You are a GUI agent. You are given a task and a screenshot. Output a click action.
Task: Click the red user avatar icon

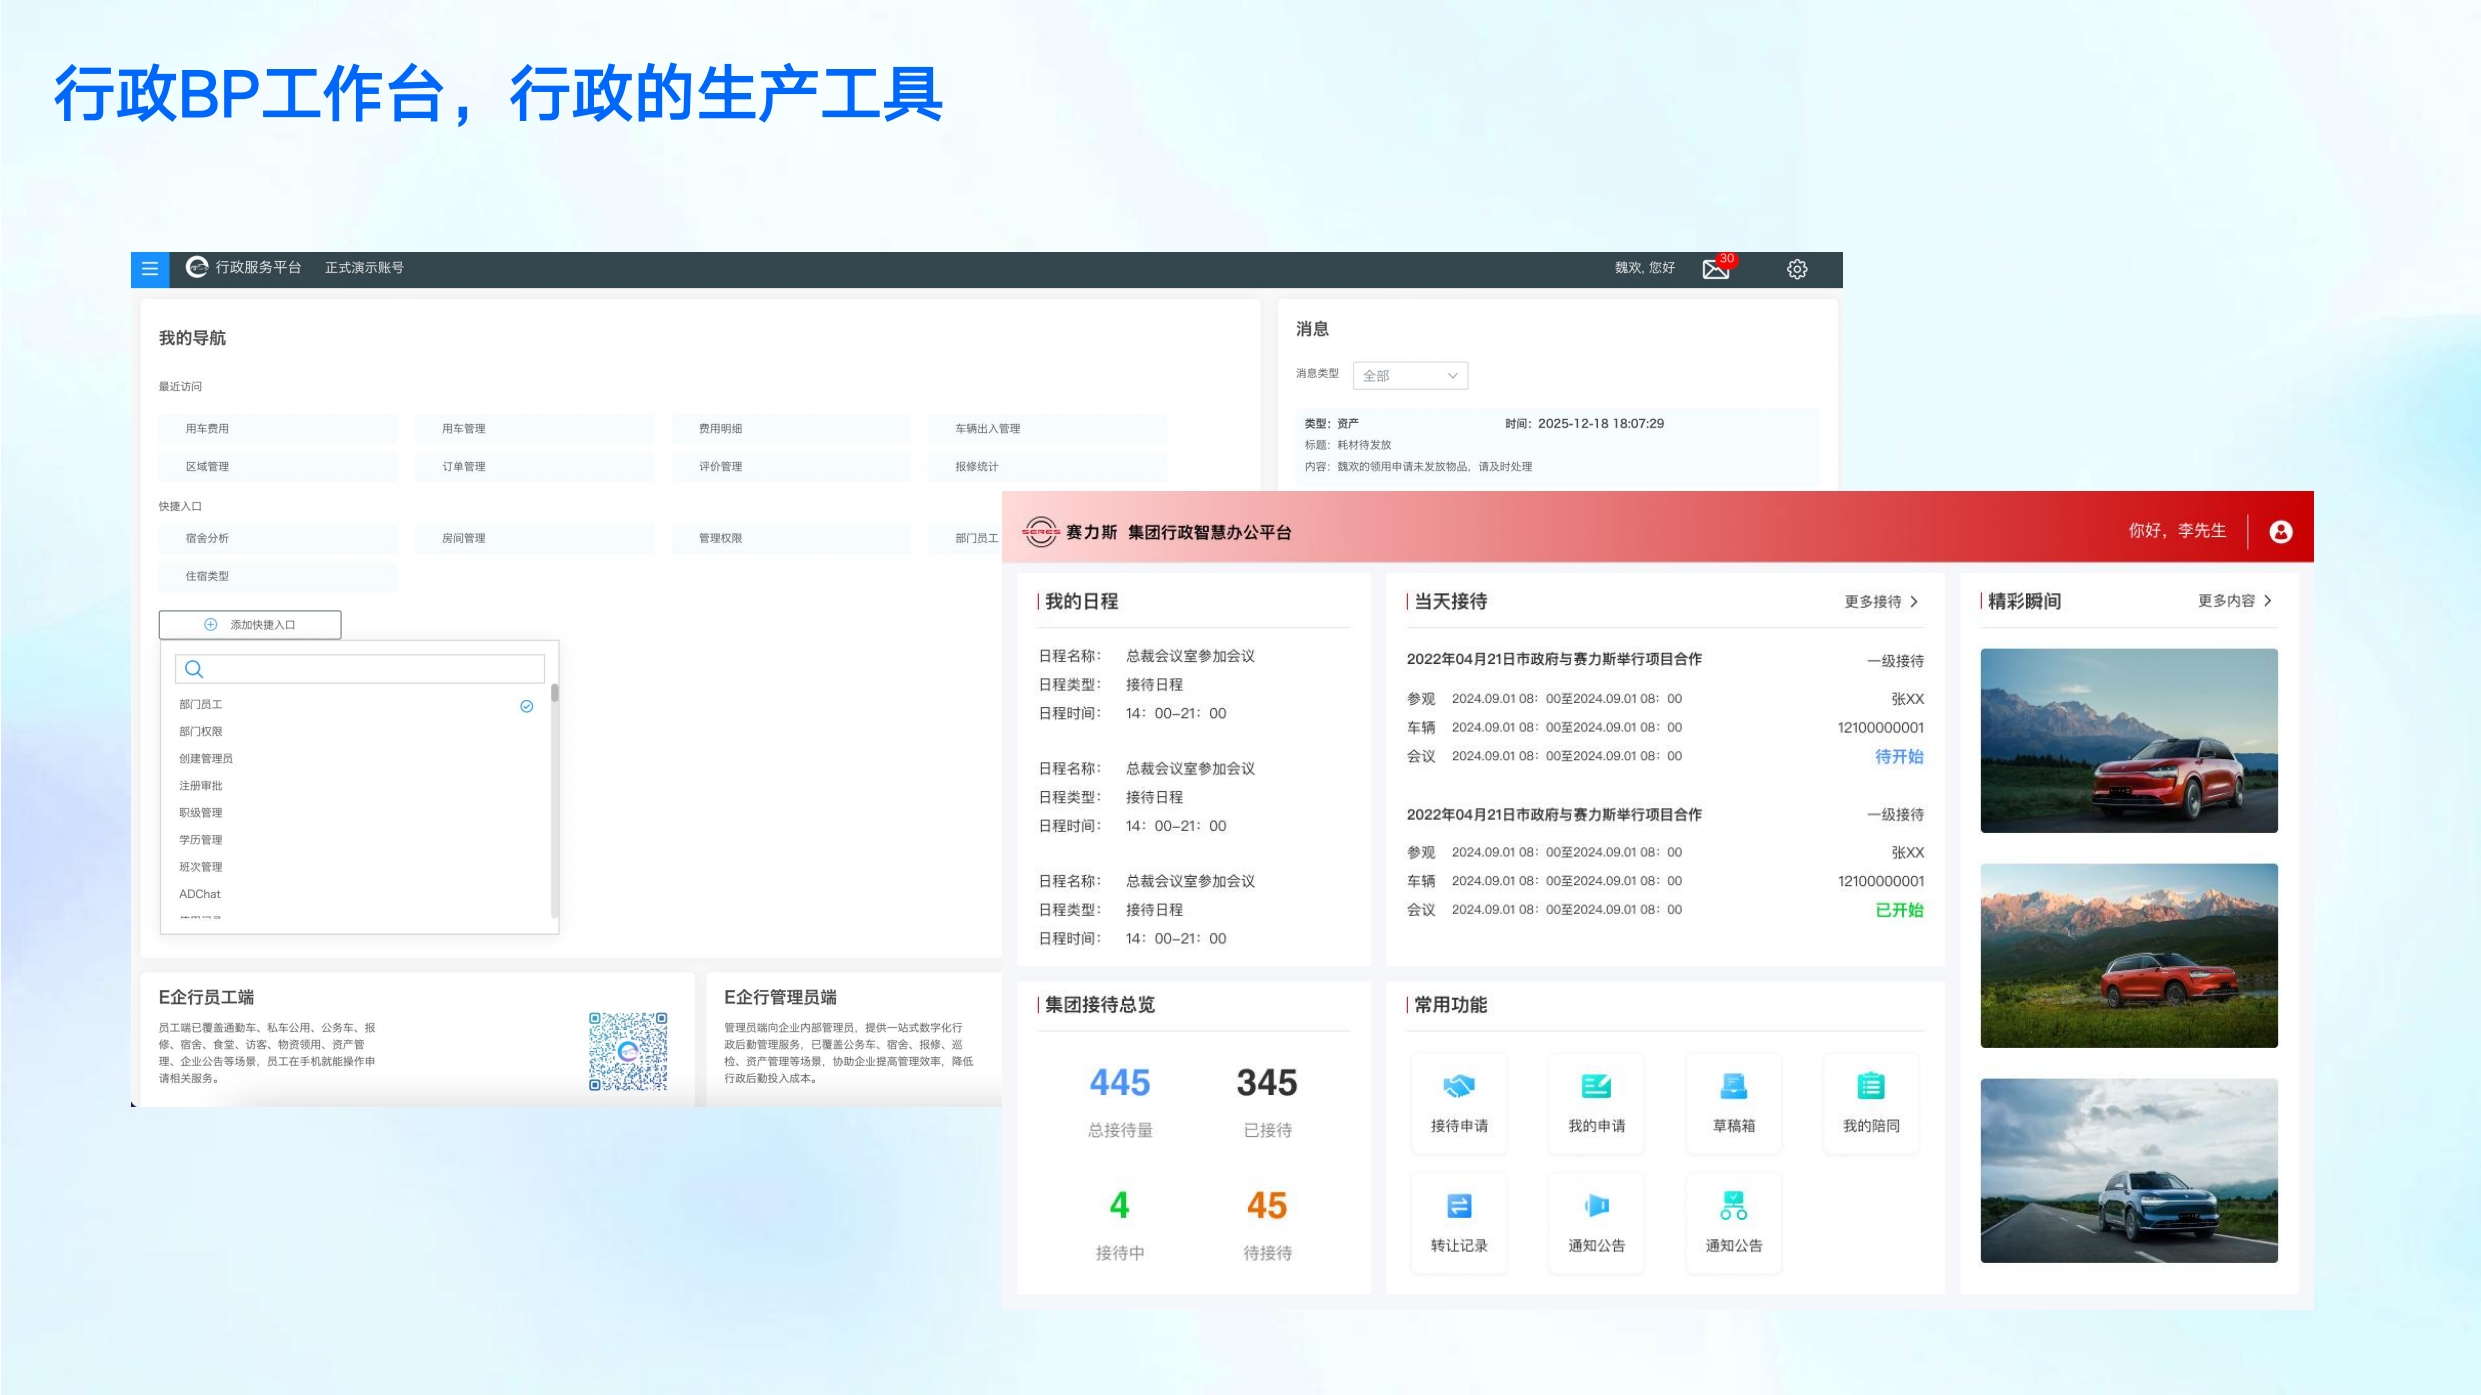coord(2281,532)
